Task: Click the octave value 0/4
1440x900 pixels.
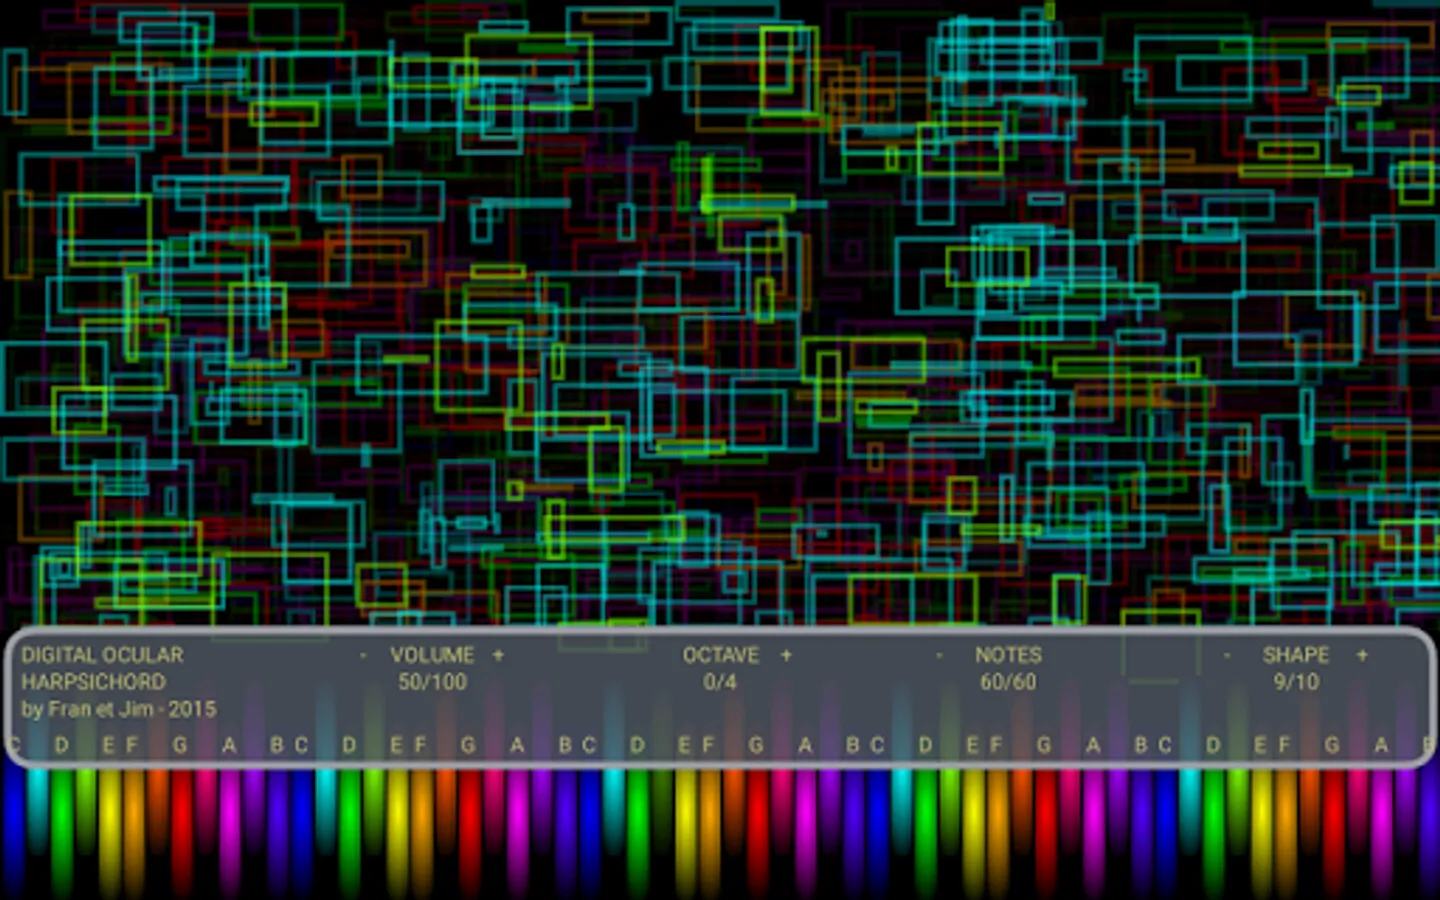Action: click(720, 682)
